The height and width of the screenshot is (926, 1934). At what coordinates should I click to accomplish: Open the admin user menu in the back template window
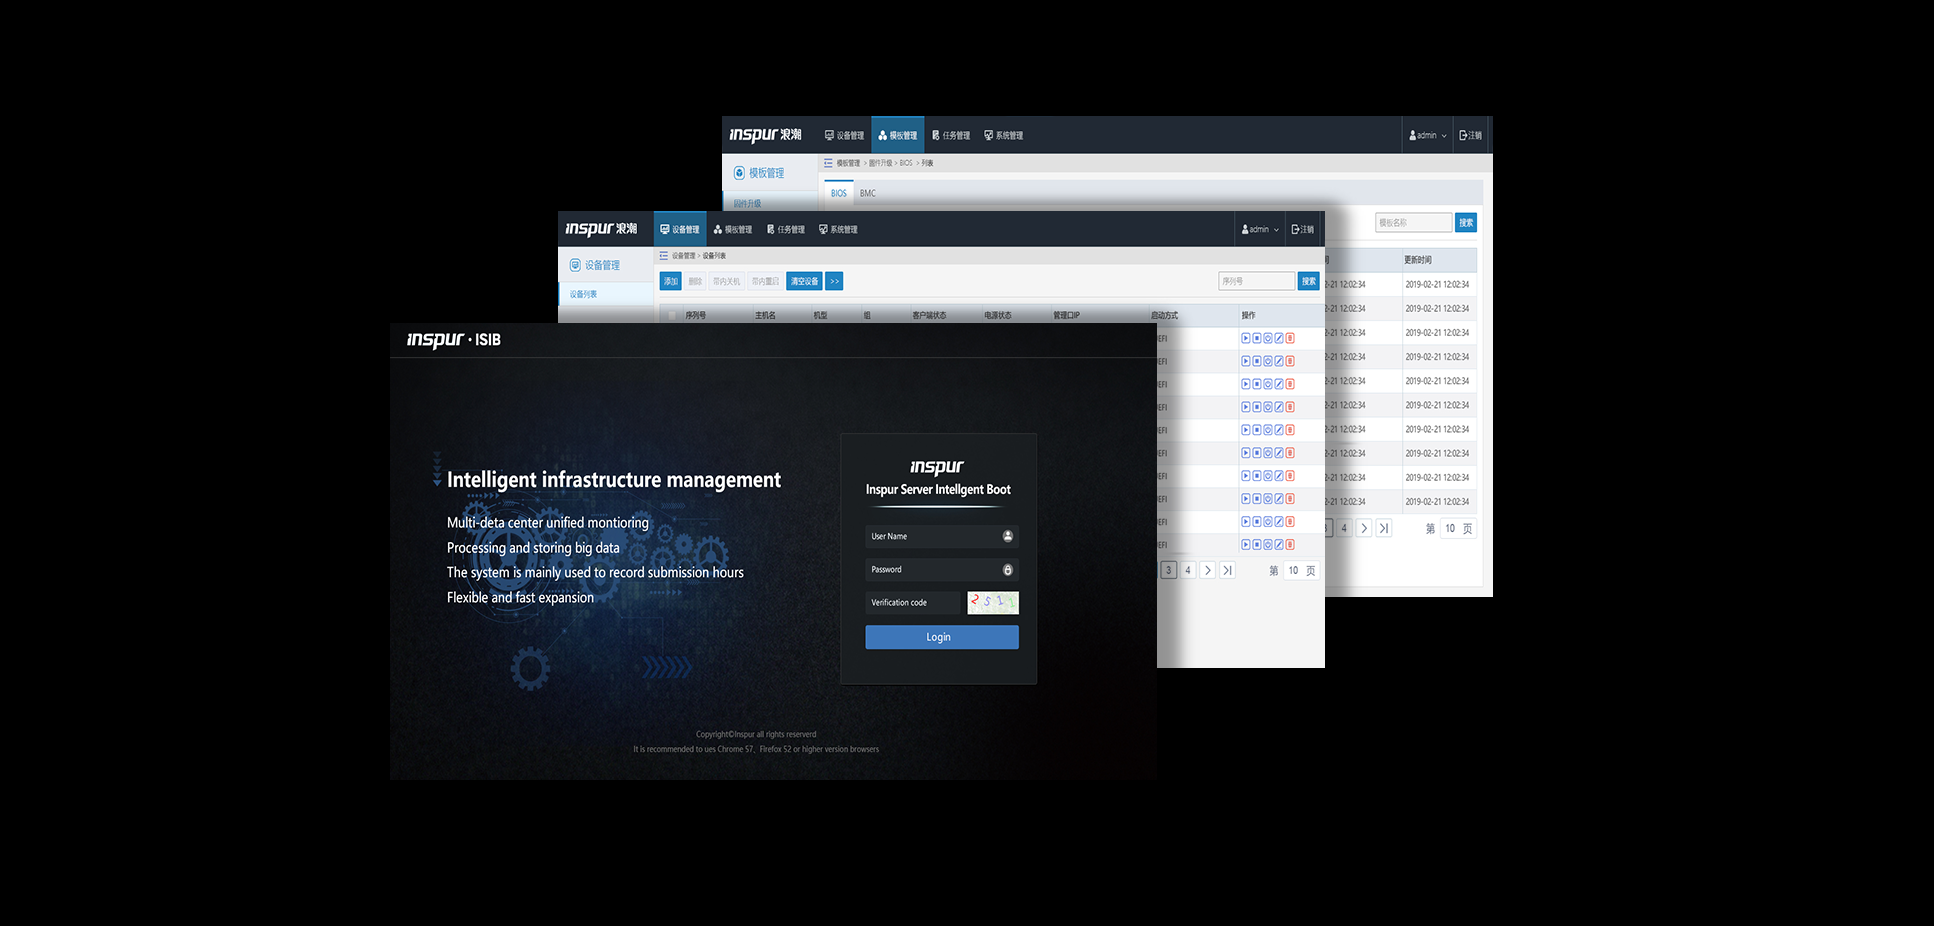[x=1428, y=135]
